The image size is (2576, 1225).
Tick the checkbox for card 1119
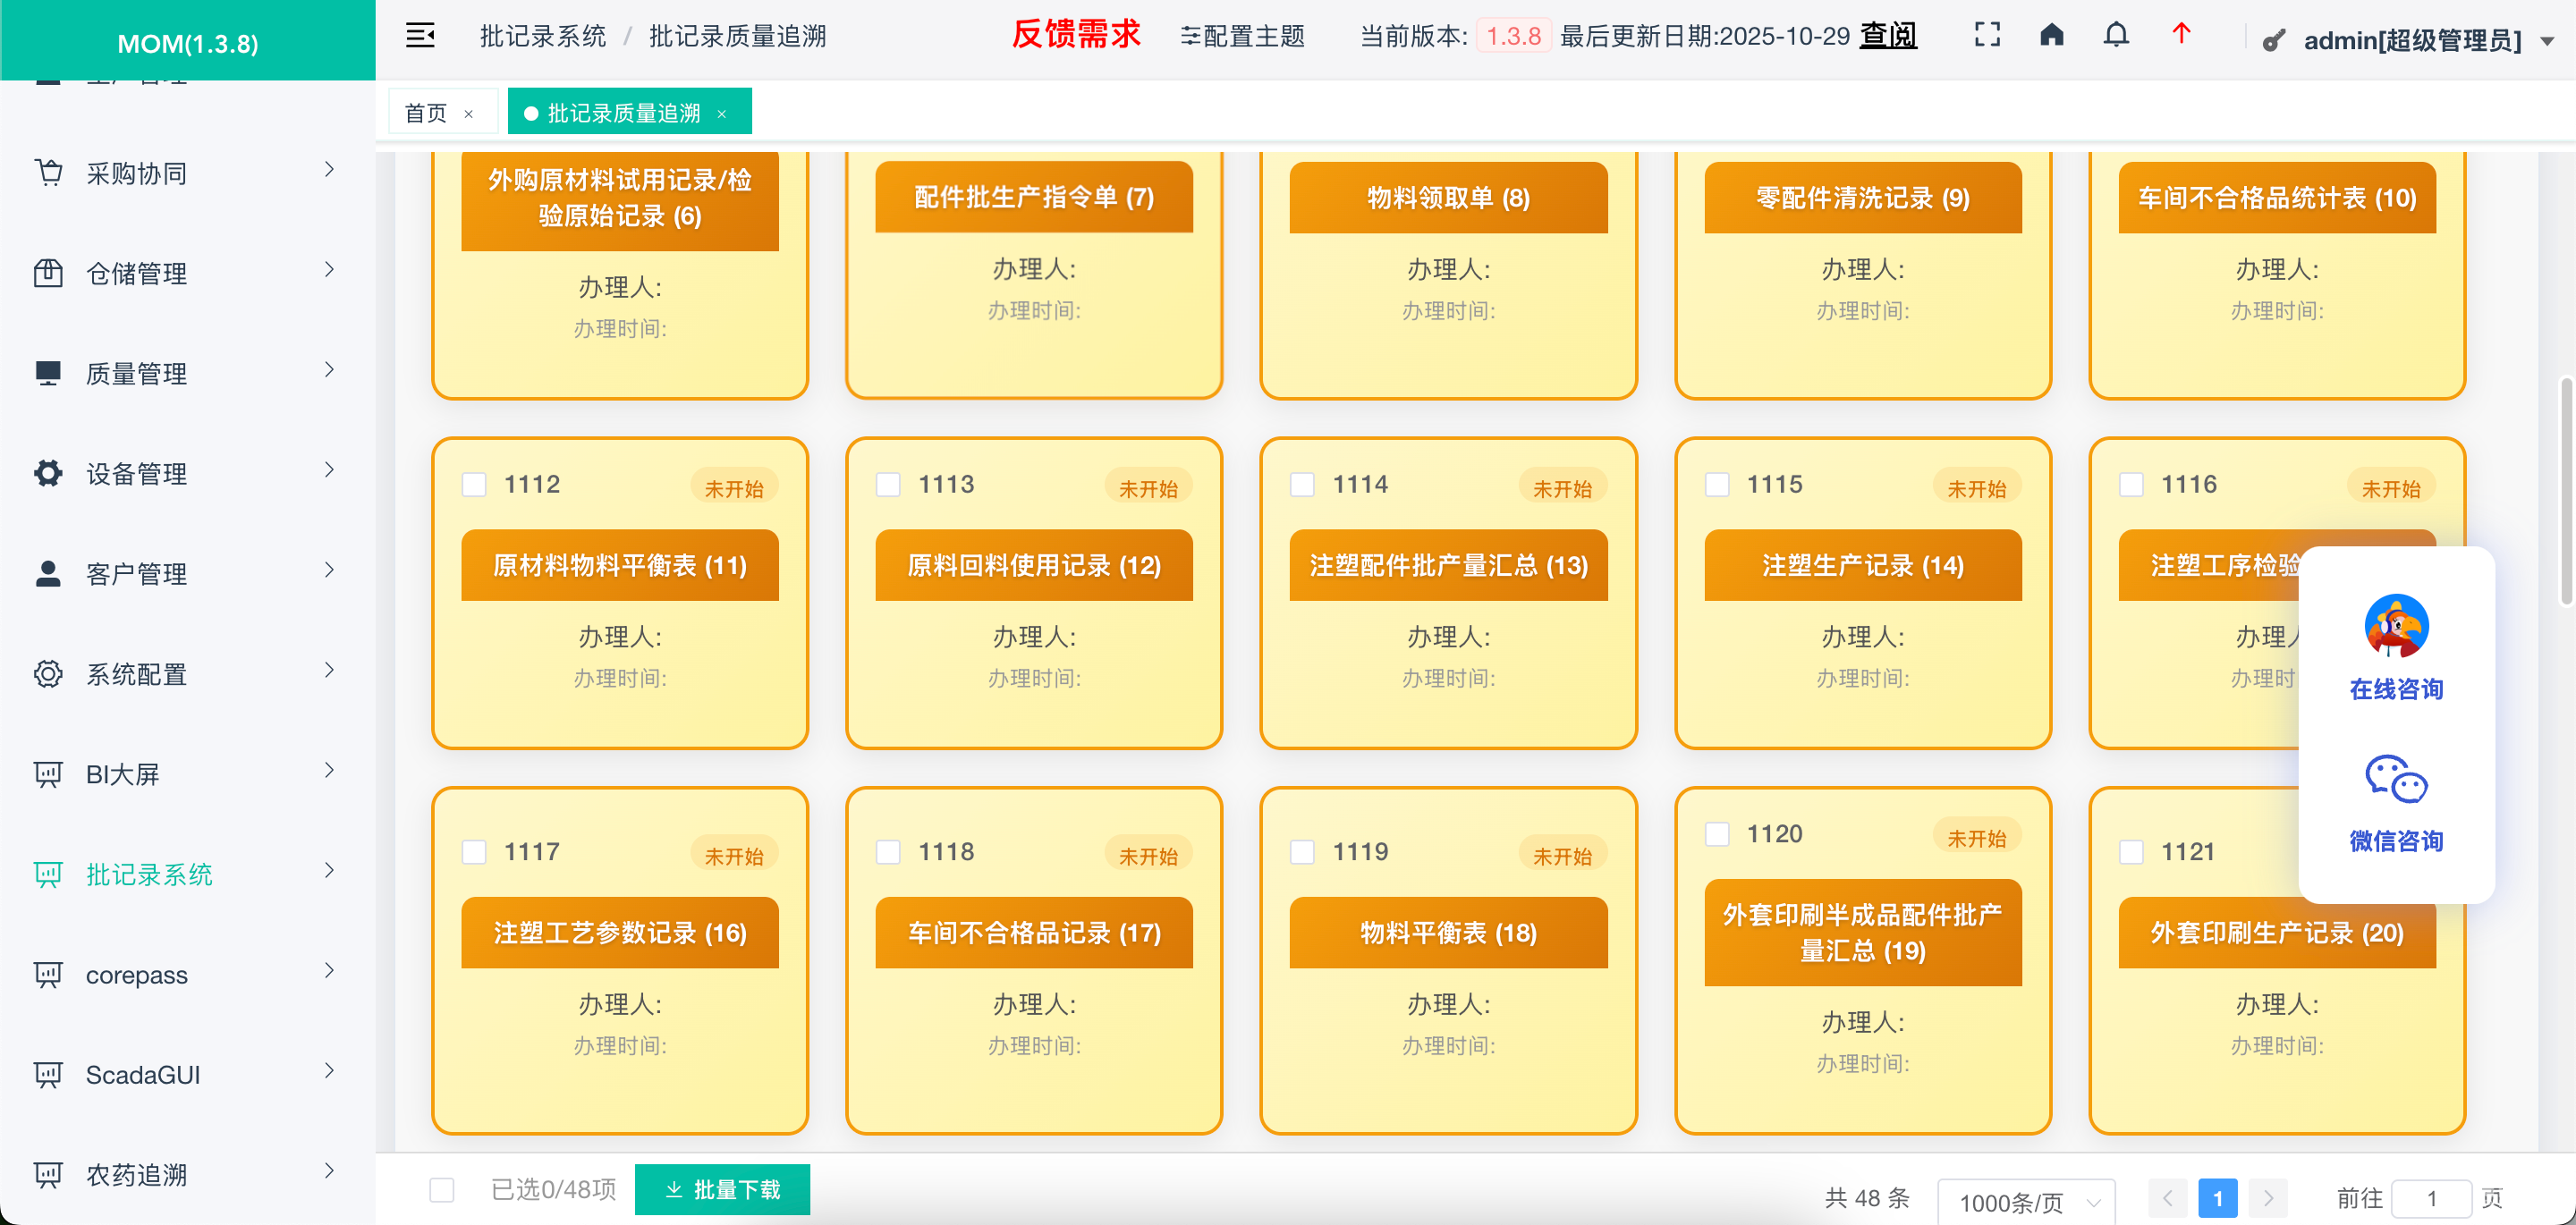click(1302, 852)
